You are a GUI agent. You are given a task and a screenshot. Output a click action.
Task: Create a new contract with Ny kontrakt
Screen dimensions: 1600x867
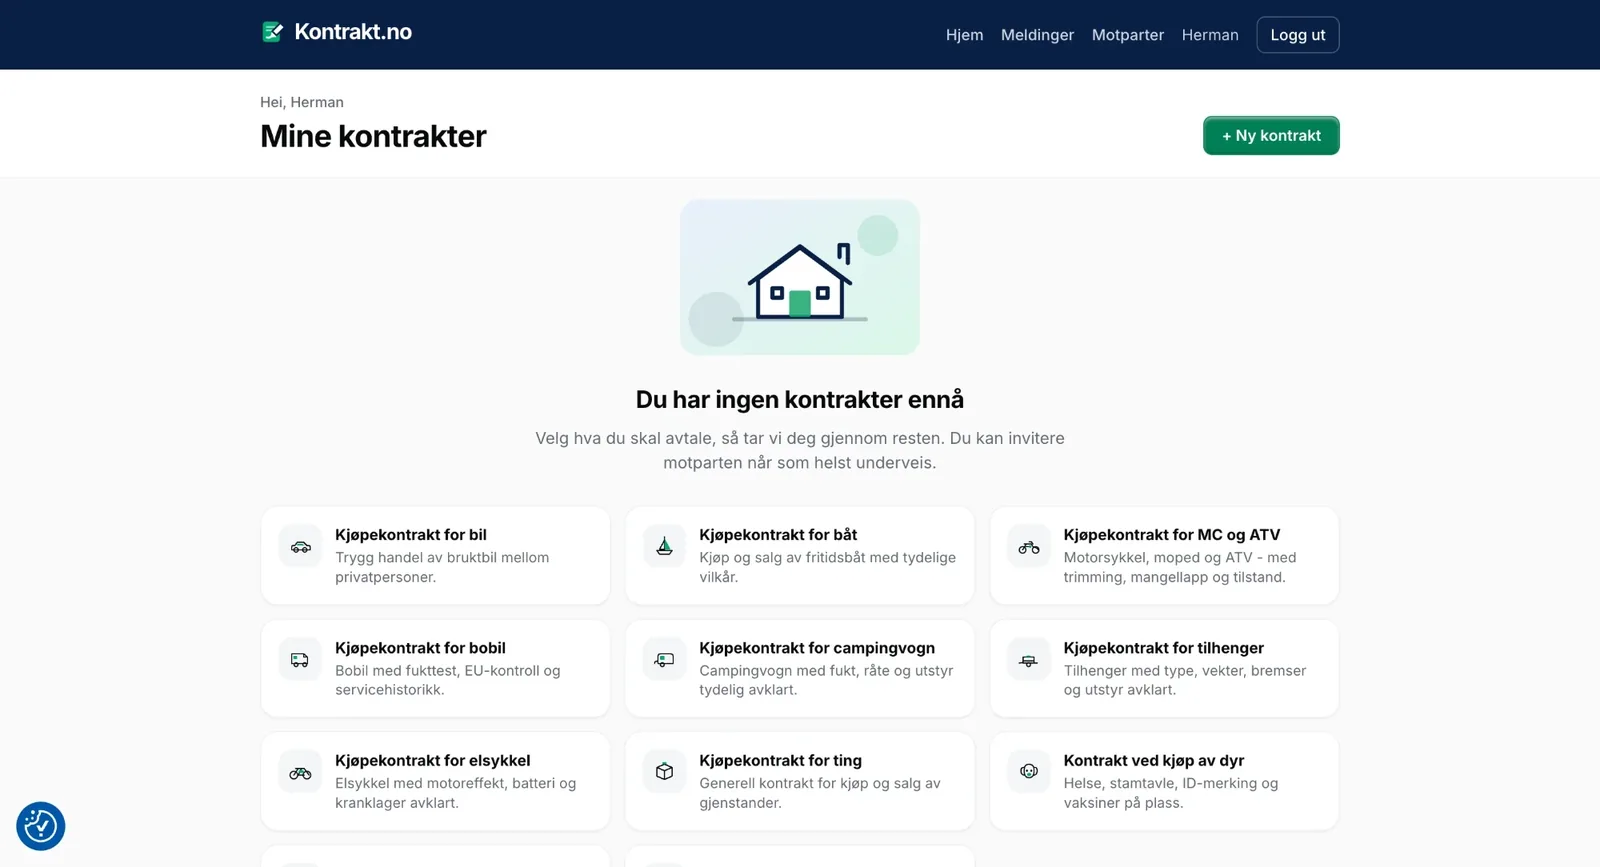pos(1271,136)
